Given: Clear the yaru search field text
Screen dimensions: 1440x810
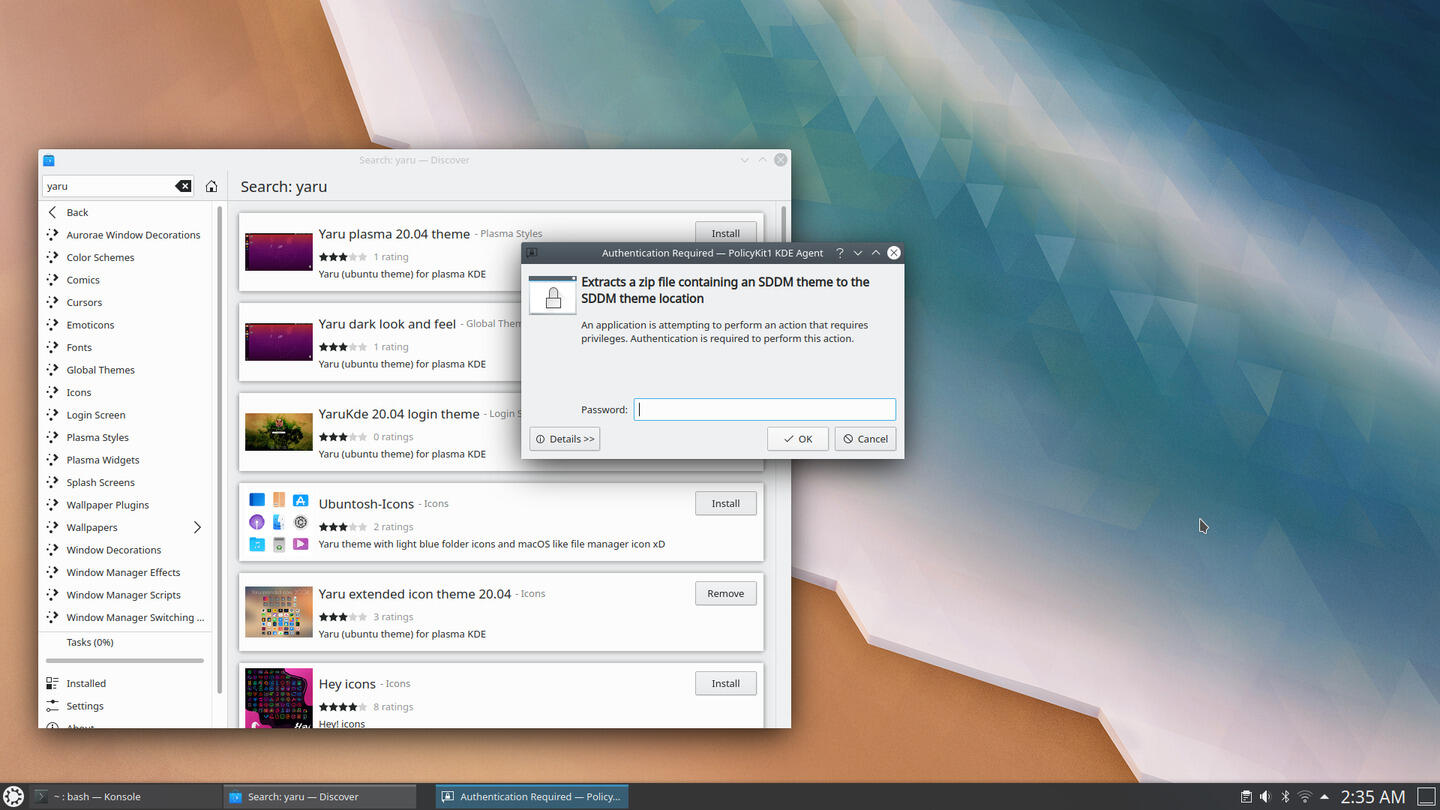Looking at the screenshot, I should pyautogui.click(x=183, y=186).
